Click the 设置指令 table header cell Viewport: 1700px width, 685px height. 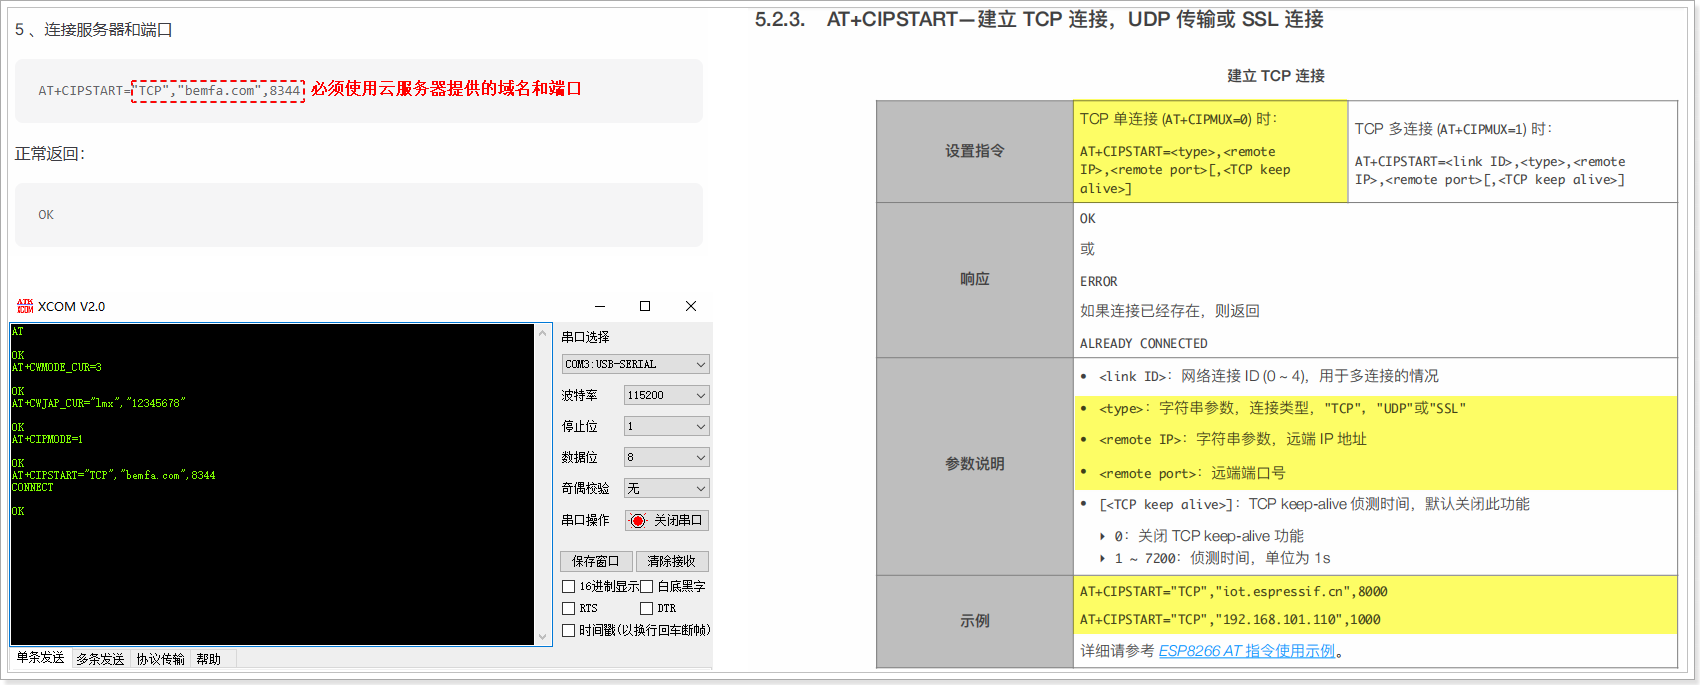(x=975, y=151)
